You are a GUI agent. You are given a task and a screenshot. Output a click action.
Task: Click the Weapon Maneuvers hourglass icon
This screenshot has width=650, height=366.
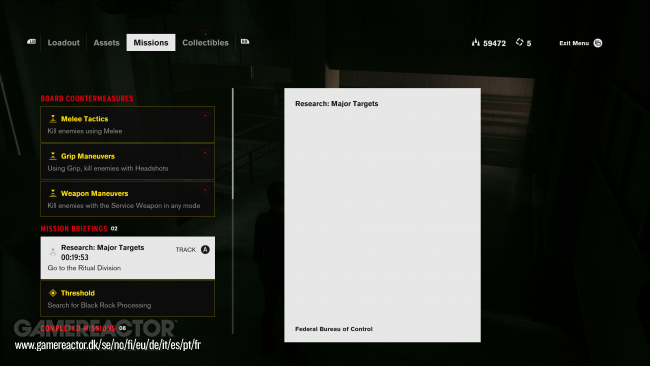point(53,194)
